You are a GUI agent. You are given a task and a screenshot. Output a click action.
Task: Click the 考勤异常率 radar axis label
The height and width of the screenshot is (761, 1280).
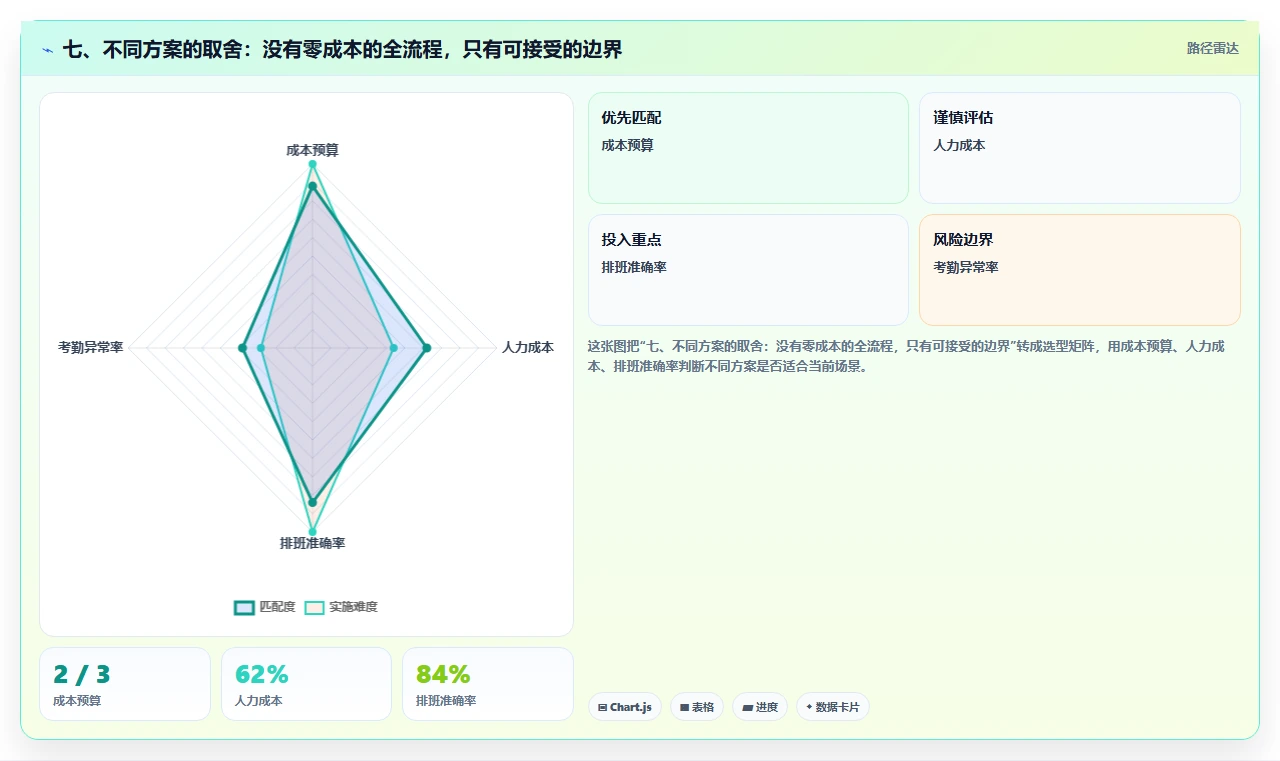[x=91, y=348]
